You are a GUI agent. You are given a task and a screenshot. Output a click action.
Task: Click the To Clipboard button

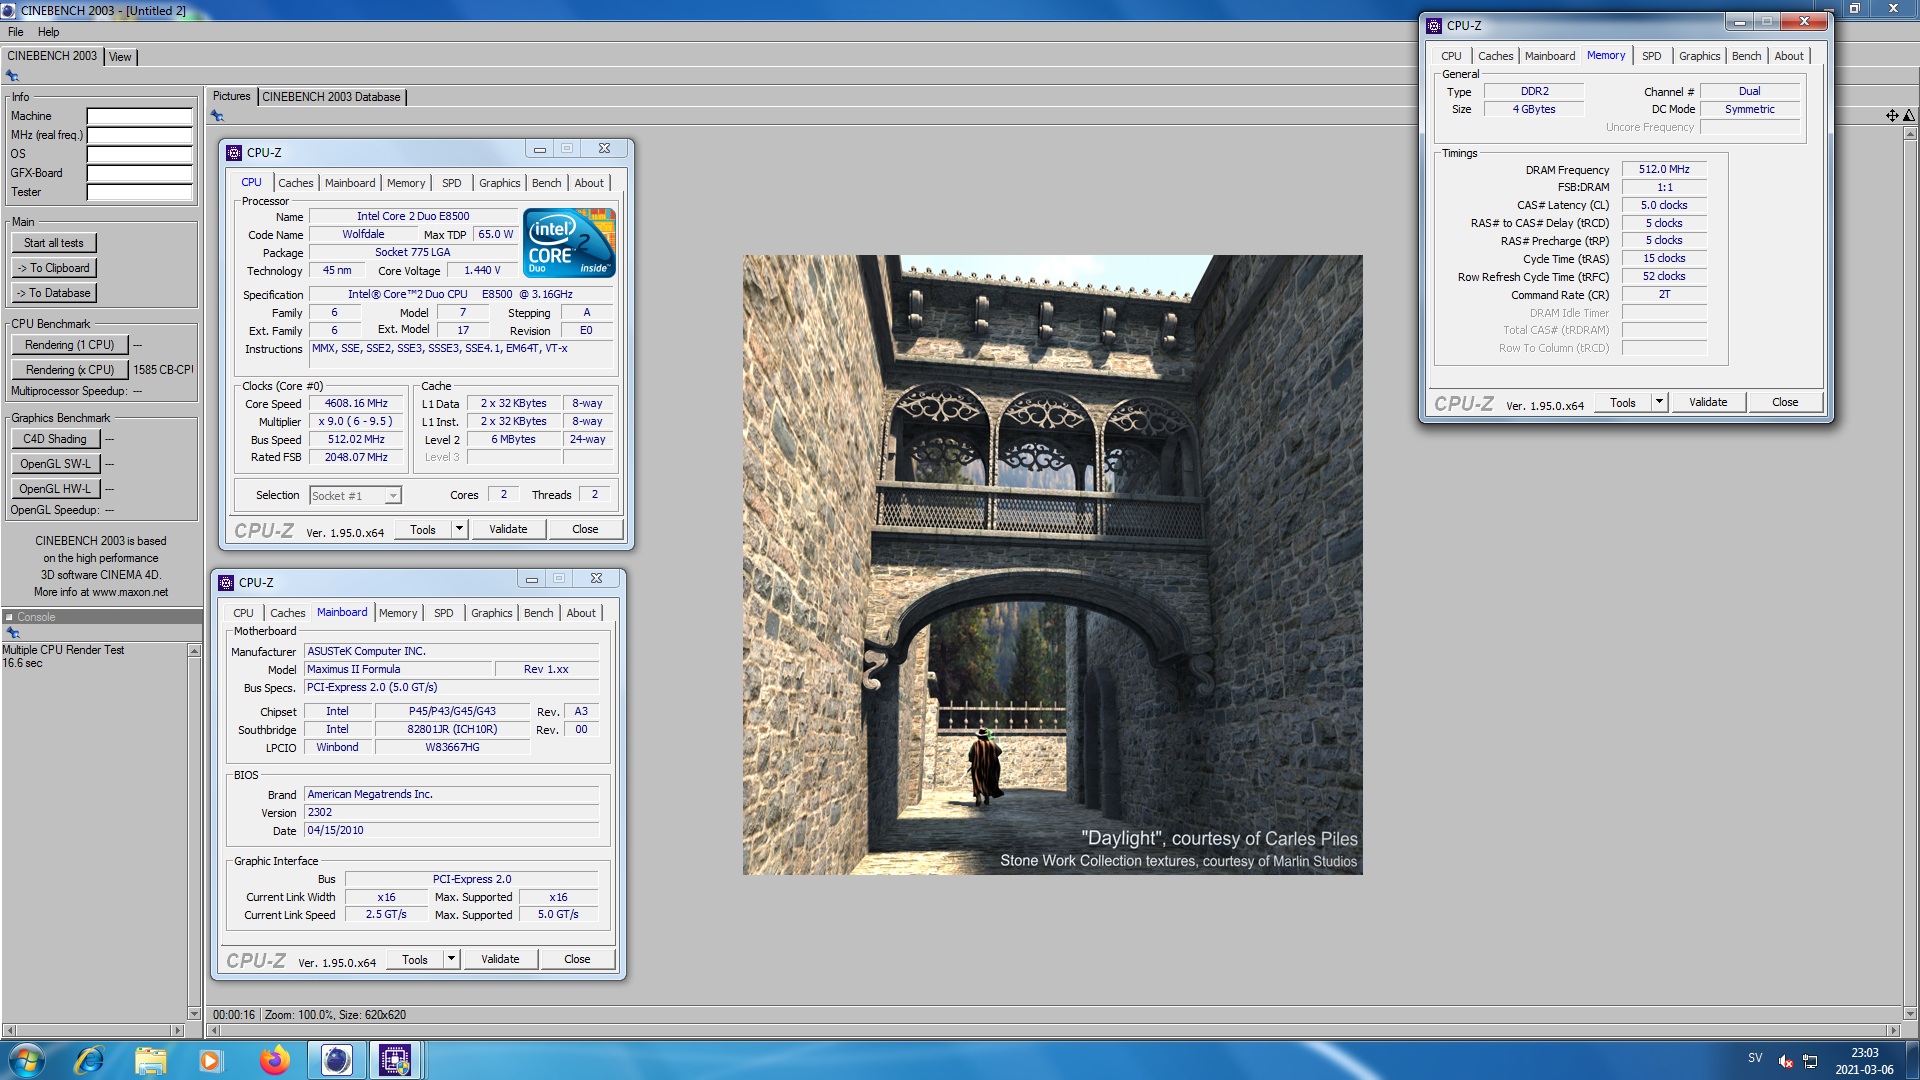click(x=54, y=268)
